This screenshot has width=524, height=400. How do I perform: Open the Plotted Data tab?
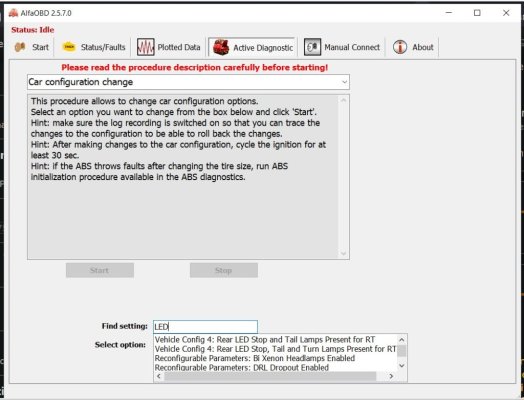(x=169, y=47)
